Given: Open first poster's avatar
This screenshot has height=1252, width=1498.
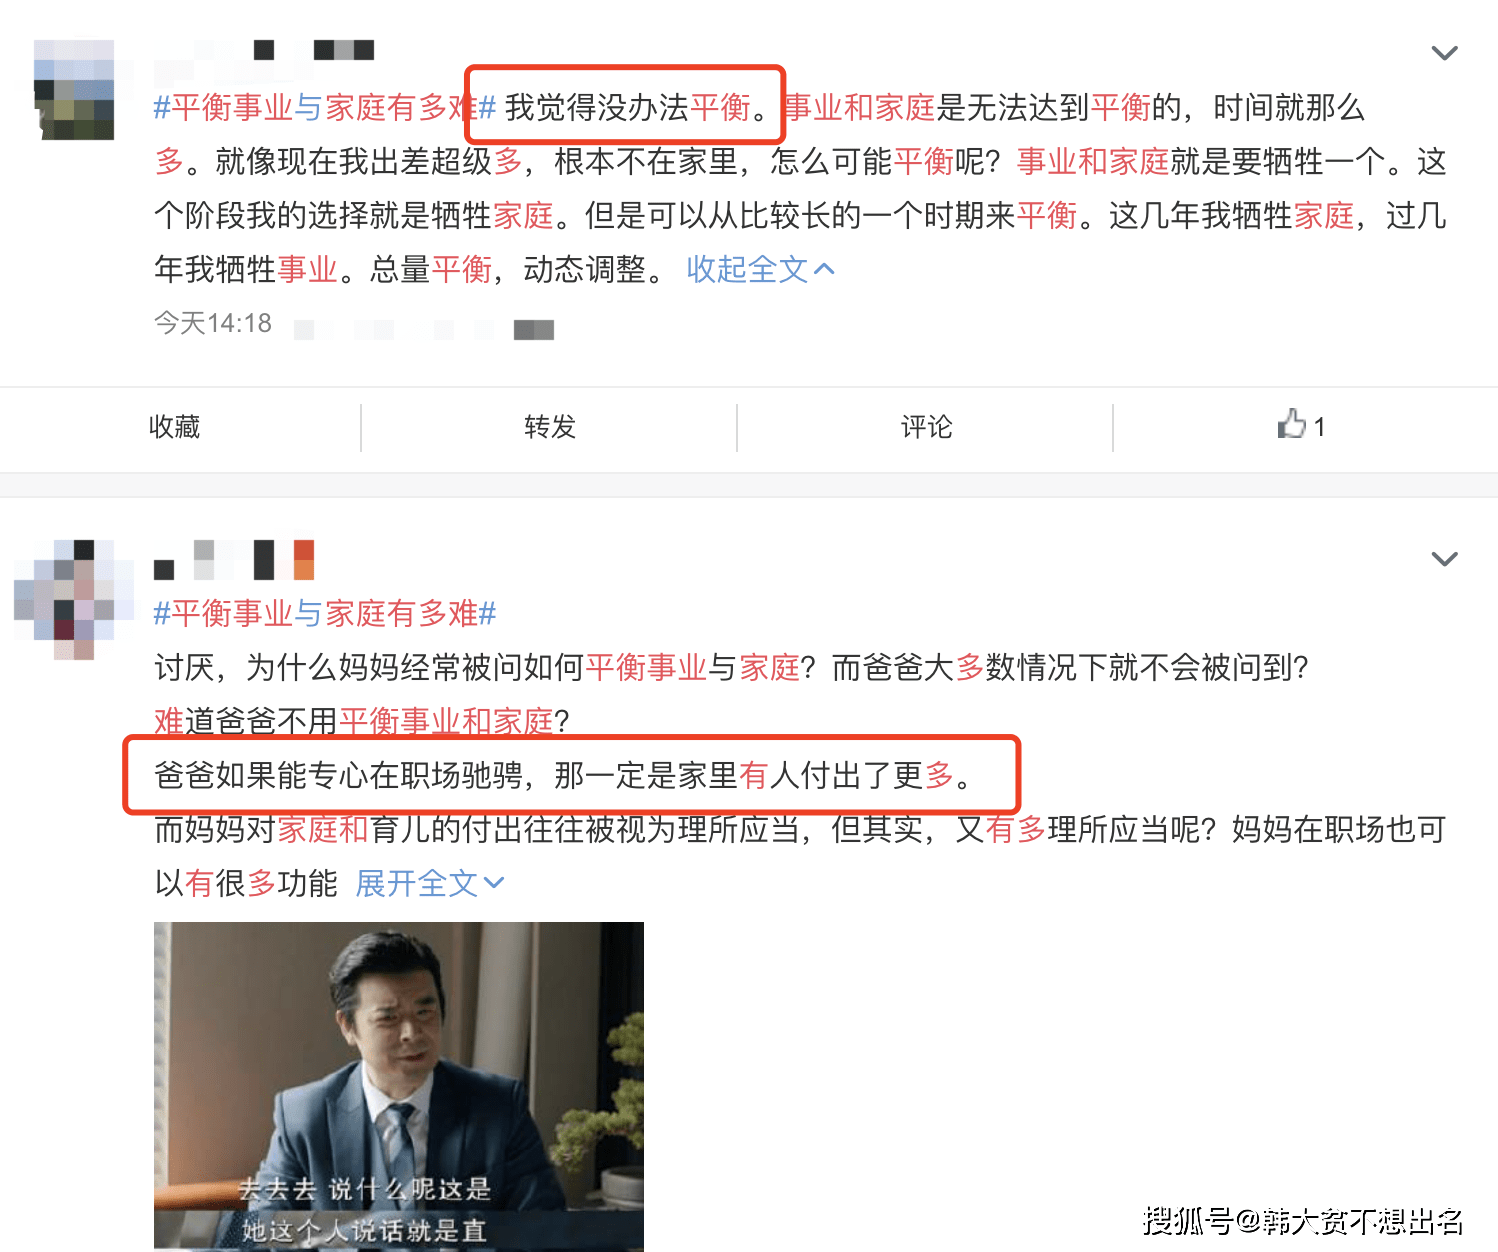Looking at the screenshot, I should click(74, 90).
